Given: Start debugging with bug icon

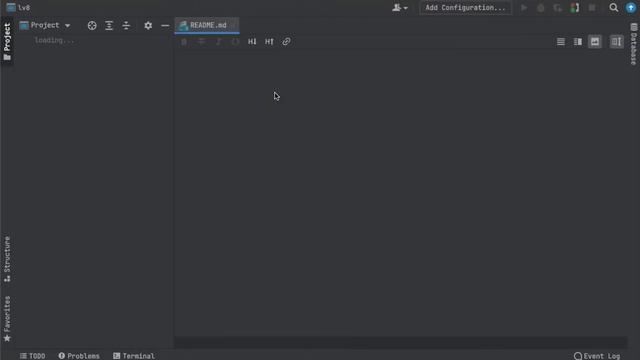Looking at the screenshot, I should [x=540, y=8].
